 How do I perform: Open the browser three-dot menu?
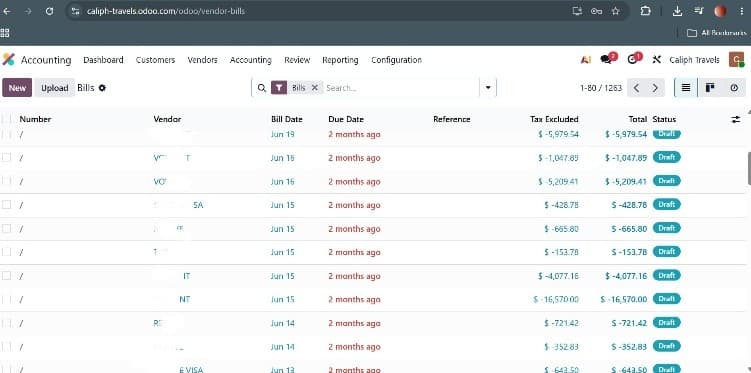[741, 11]
